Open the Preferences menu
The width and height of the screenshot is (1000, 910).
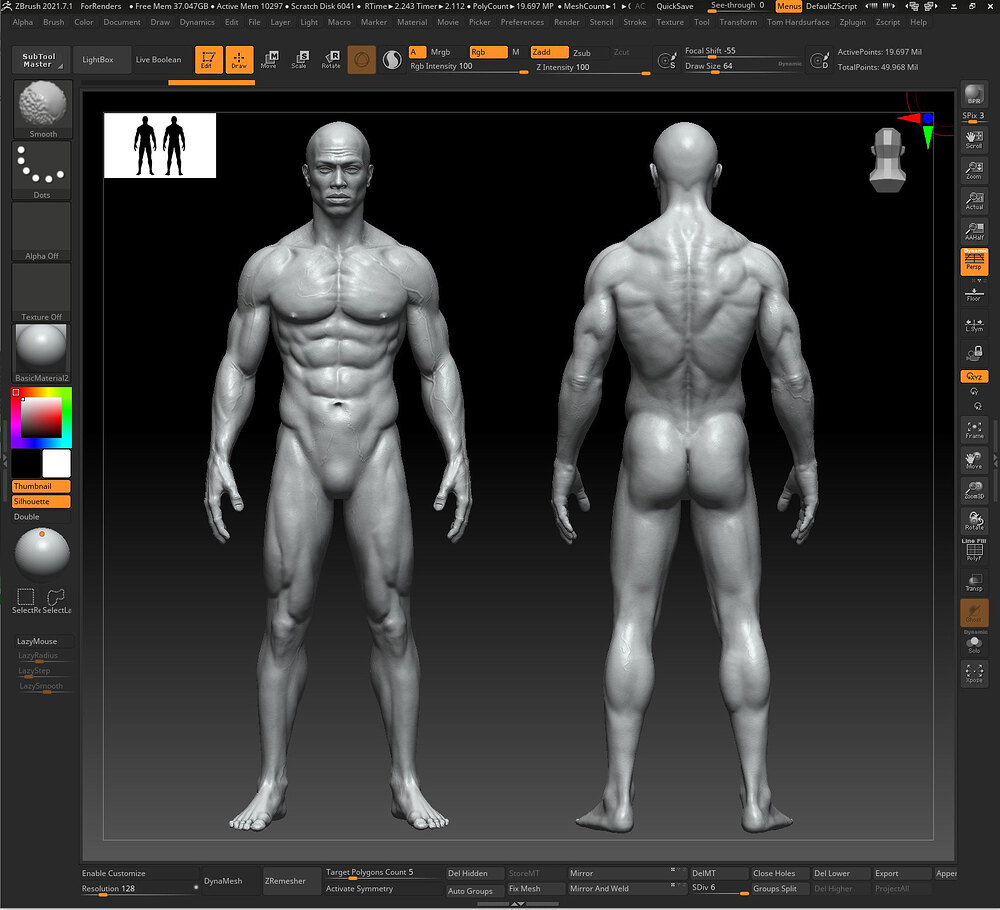[x=522, y=22]
